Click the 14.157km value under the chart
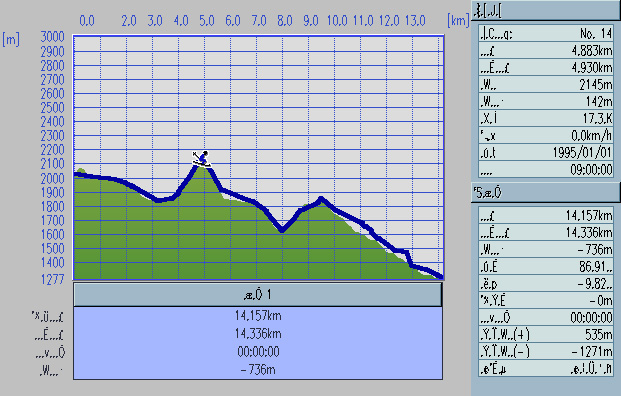621x396 pixels. pos(258,316)
